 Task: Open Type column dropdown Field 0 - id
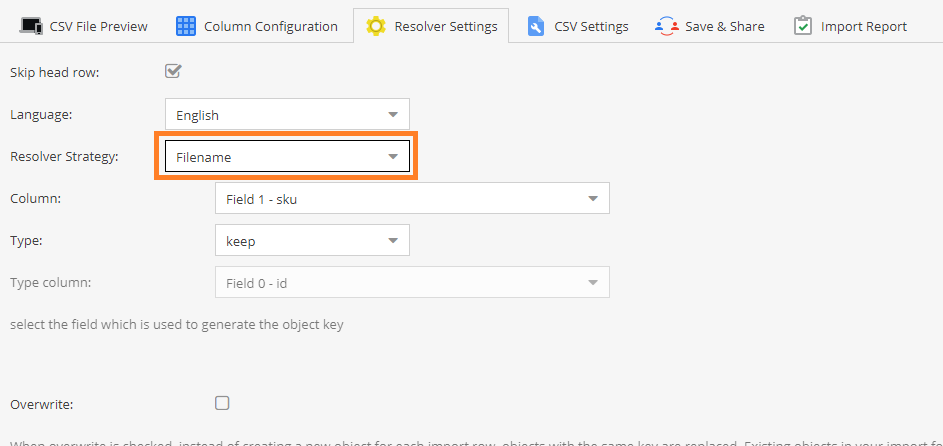(413, 283)
